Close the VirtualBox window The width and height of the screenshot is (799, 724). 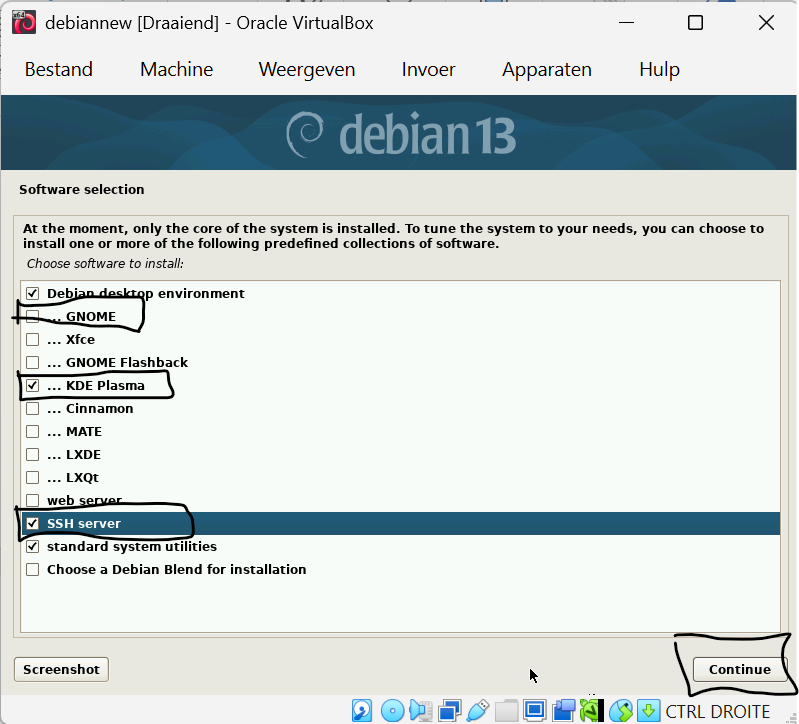[x=766, y=23]
